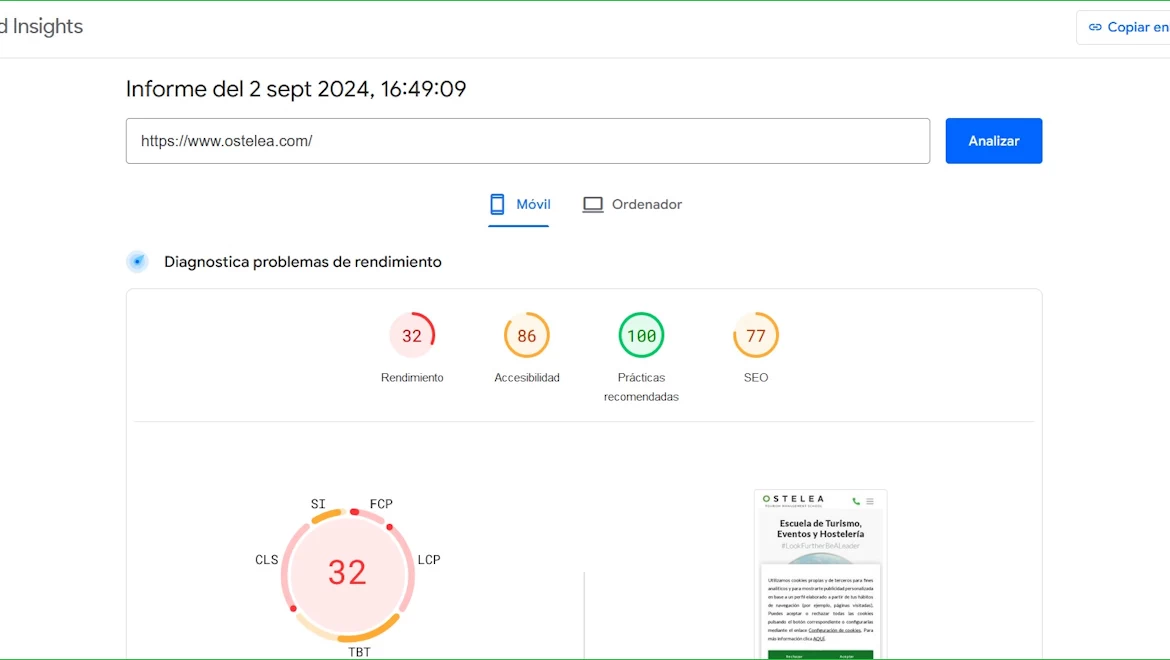Click the Informe del 2 sept 2024 heading
The height and width of the screenshot is (660, 1170).
(296, 89)
